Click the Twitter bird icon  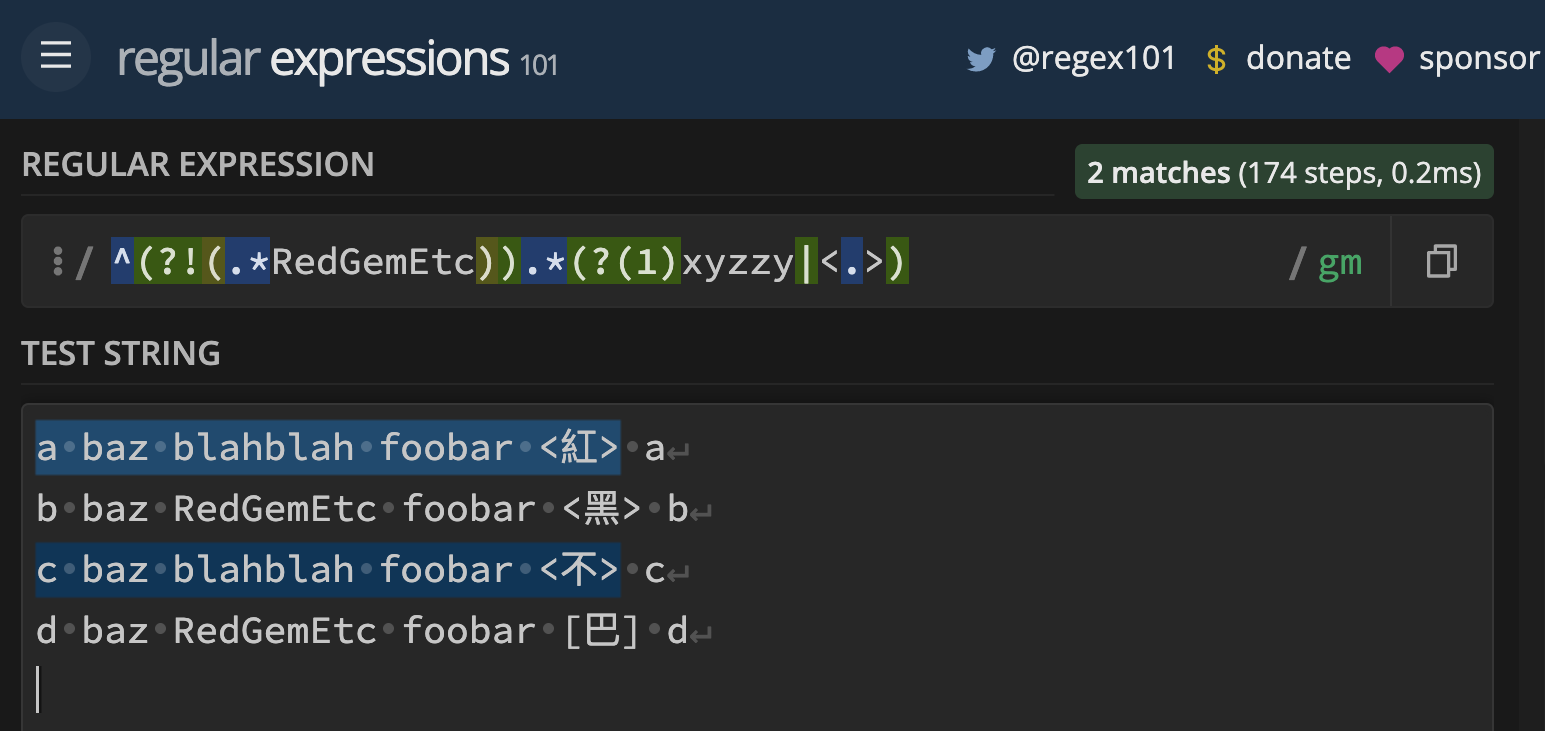click(x=981, y=58)
